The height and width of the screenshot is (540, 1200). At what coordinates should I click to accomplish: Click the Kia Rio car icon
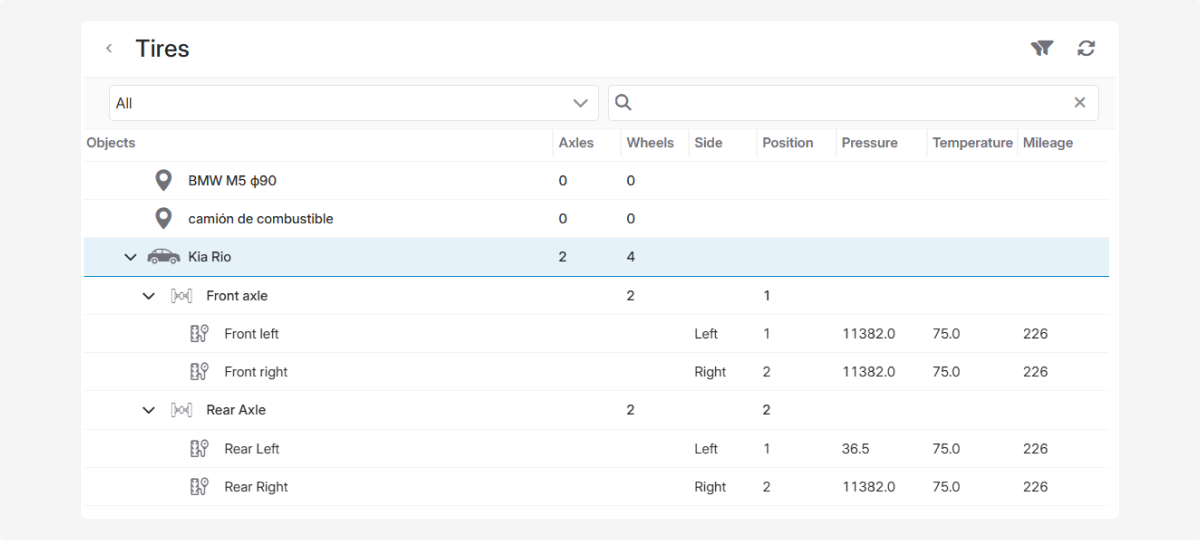pos(164,257)
